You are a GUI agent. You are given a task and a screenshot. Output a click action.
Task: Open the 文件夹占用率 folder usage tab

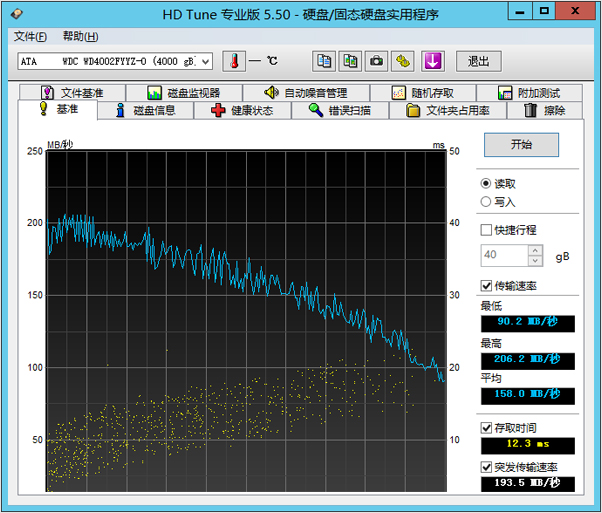(448, 111)
